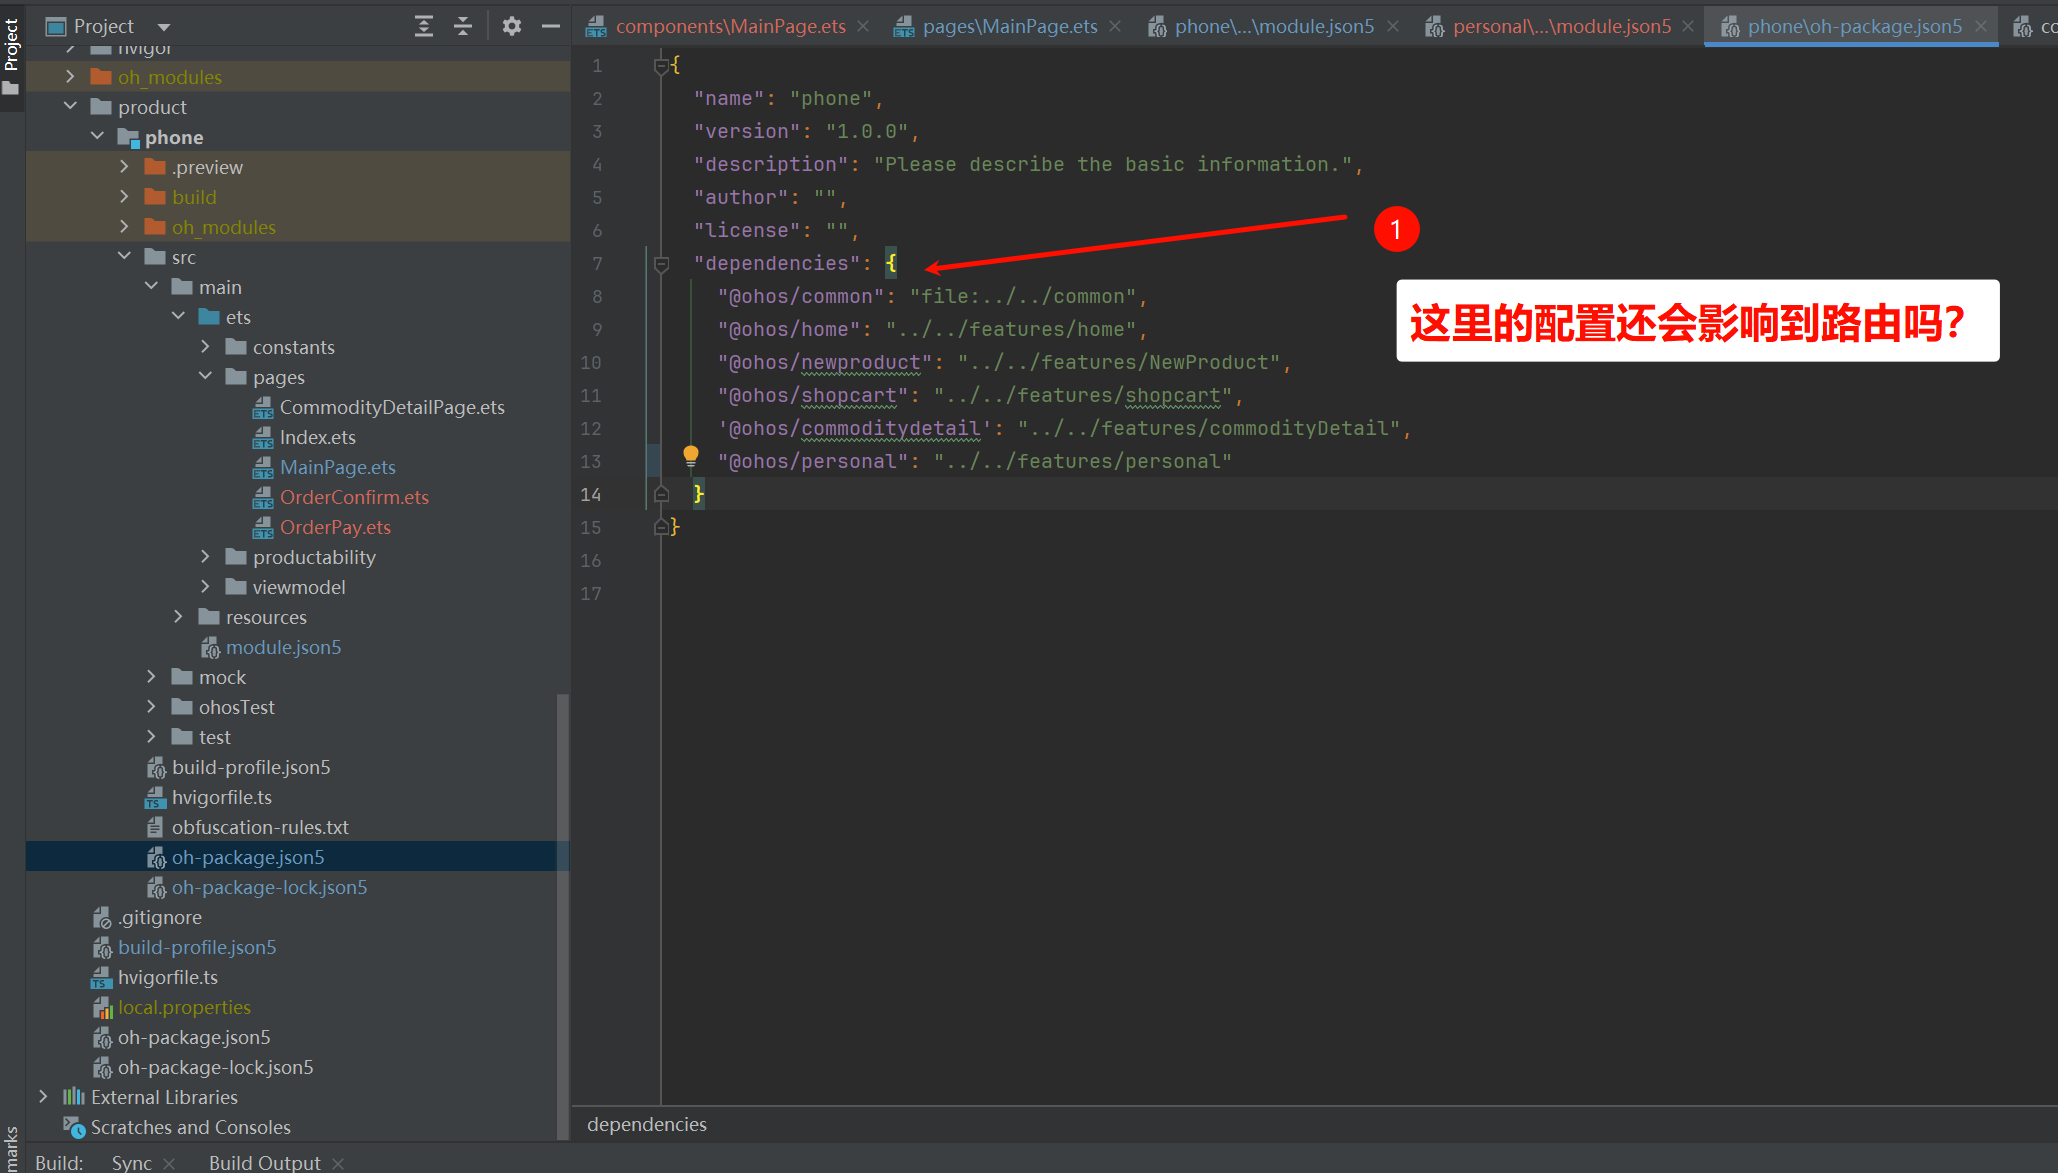The image size is (2058, 1173).
Task: Open Project view dropdown arrow
Action: [164, 26]
